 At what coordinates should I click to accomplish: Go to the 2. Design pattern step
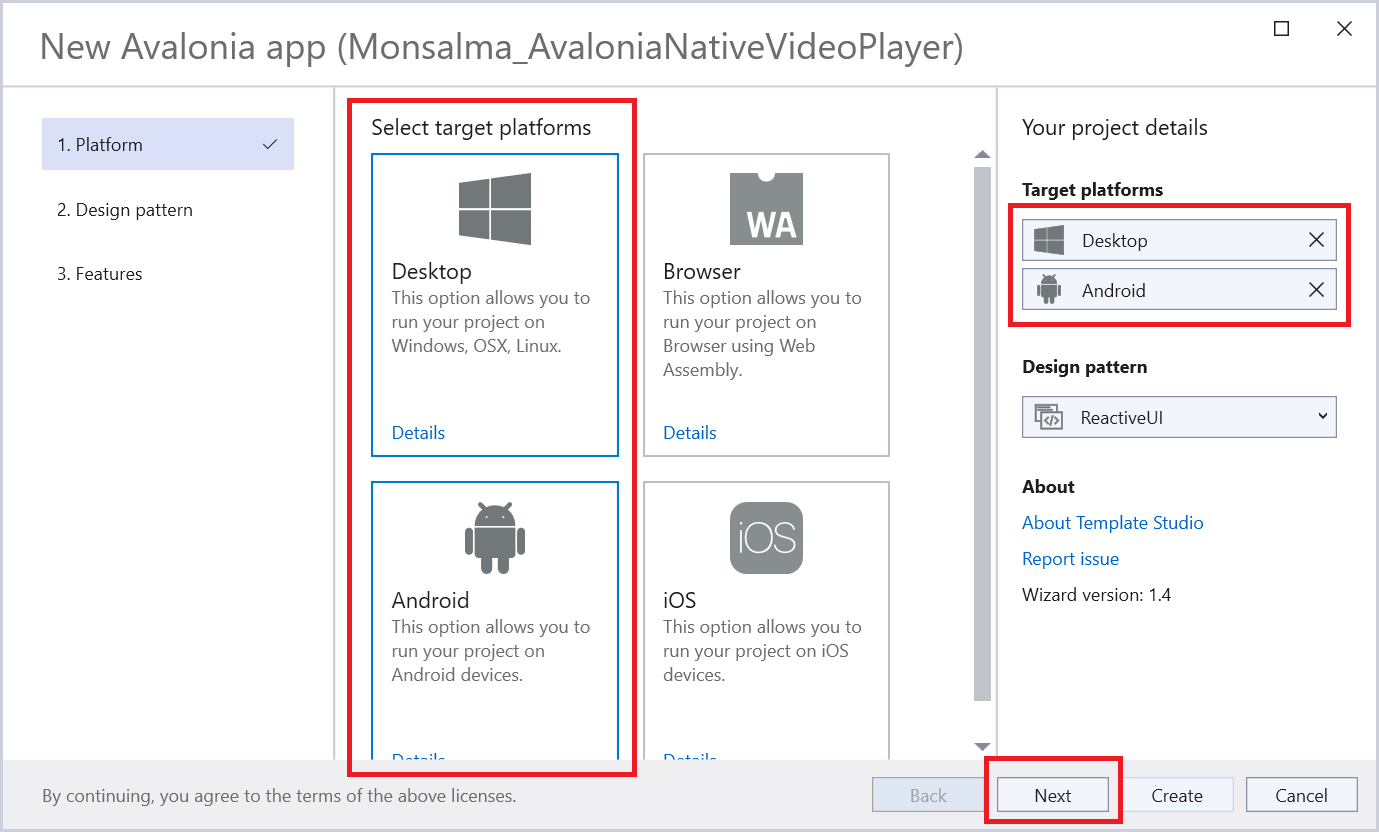pos(125,210)
